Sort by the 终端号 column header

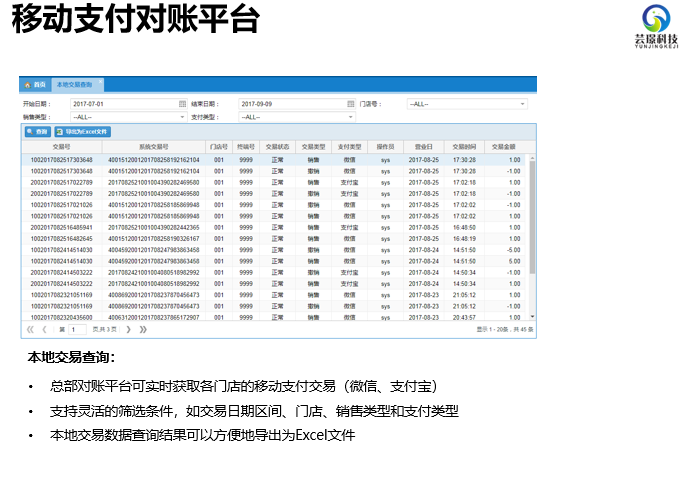246,147
